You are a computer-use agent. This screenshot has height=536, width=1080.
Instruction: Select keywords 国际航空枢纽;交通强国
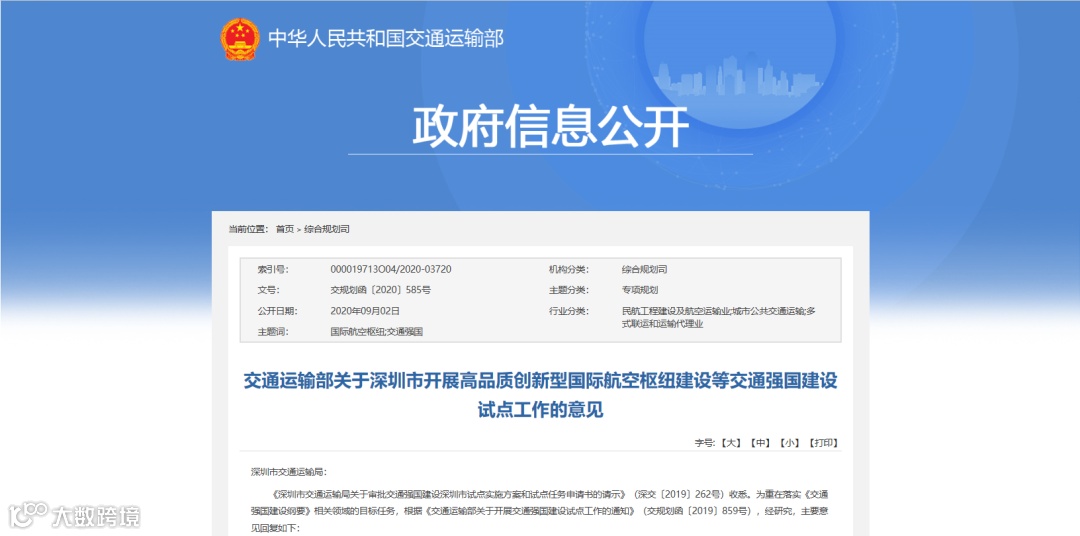pos(377,331)
